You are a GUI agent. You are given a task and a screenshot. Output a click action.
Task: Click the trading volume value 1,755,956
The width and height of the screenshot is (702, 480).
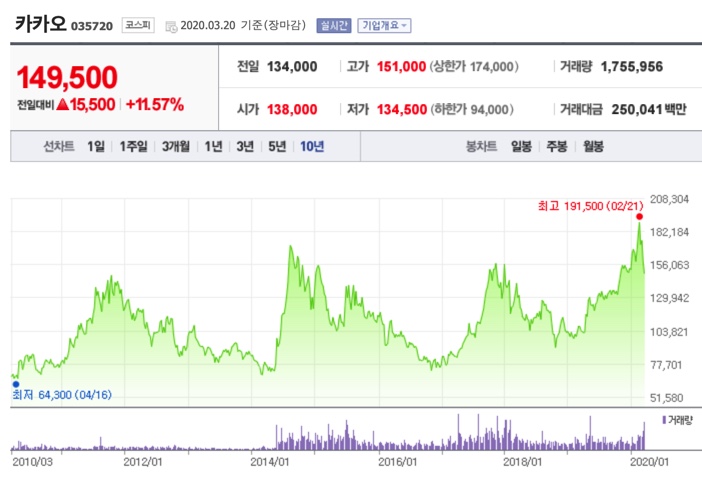(x=632, y=67)
